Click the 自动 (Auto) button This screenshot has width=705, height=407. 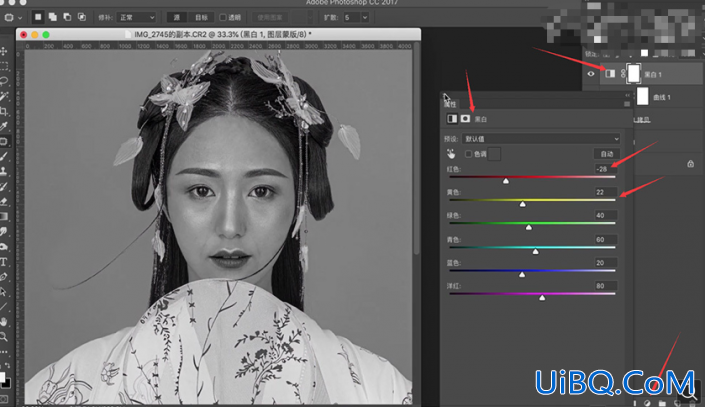coord(607,154)
